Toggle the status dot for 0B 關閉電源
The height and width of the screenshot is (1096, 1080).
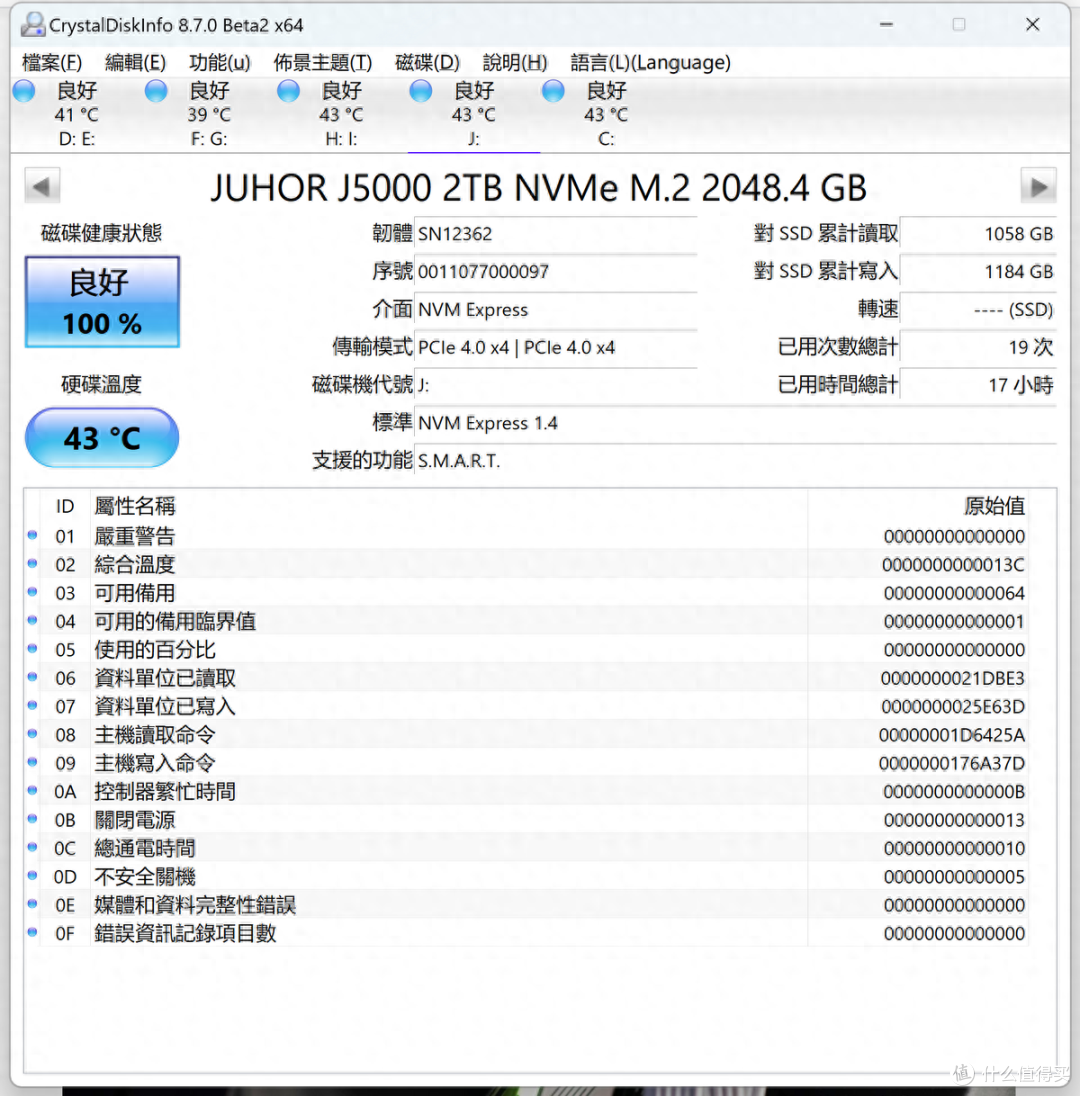pos(31,820)
